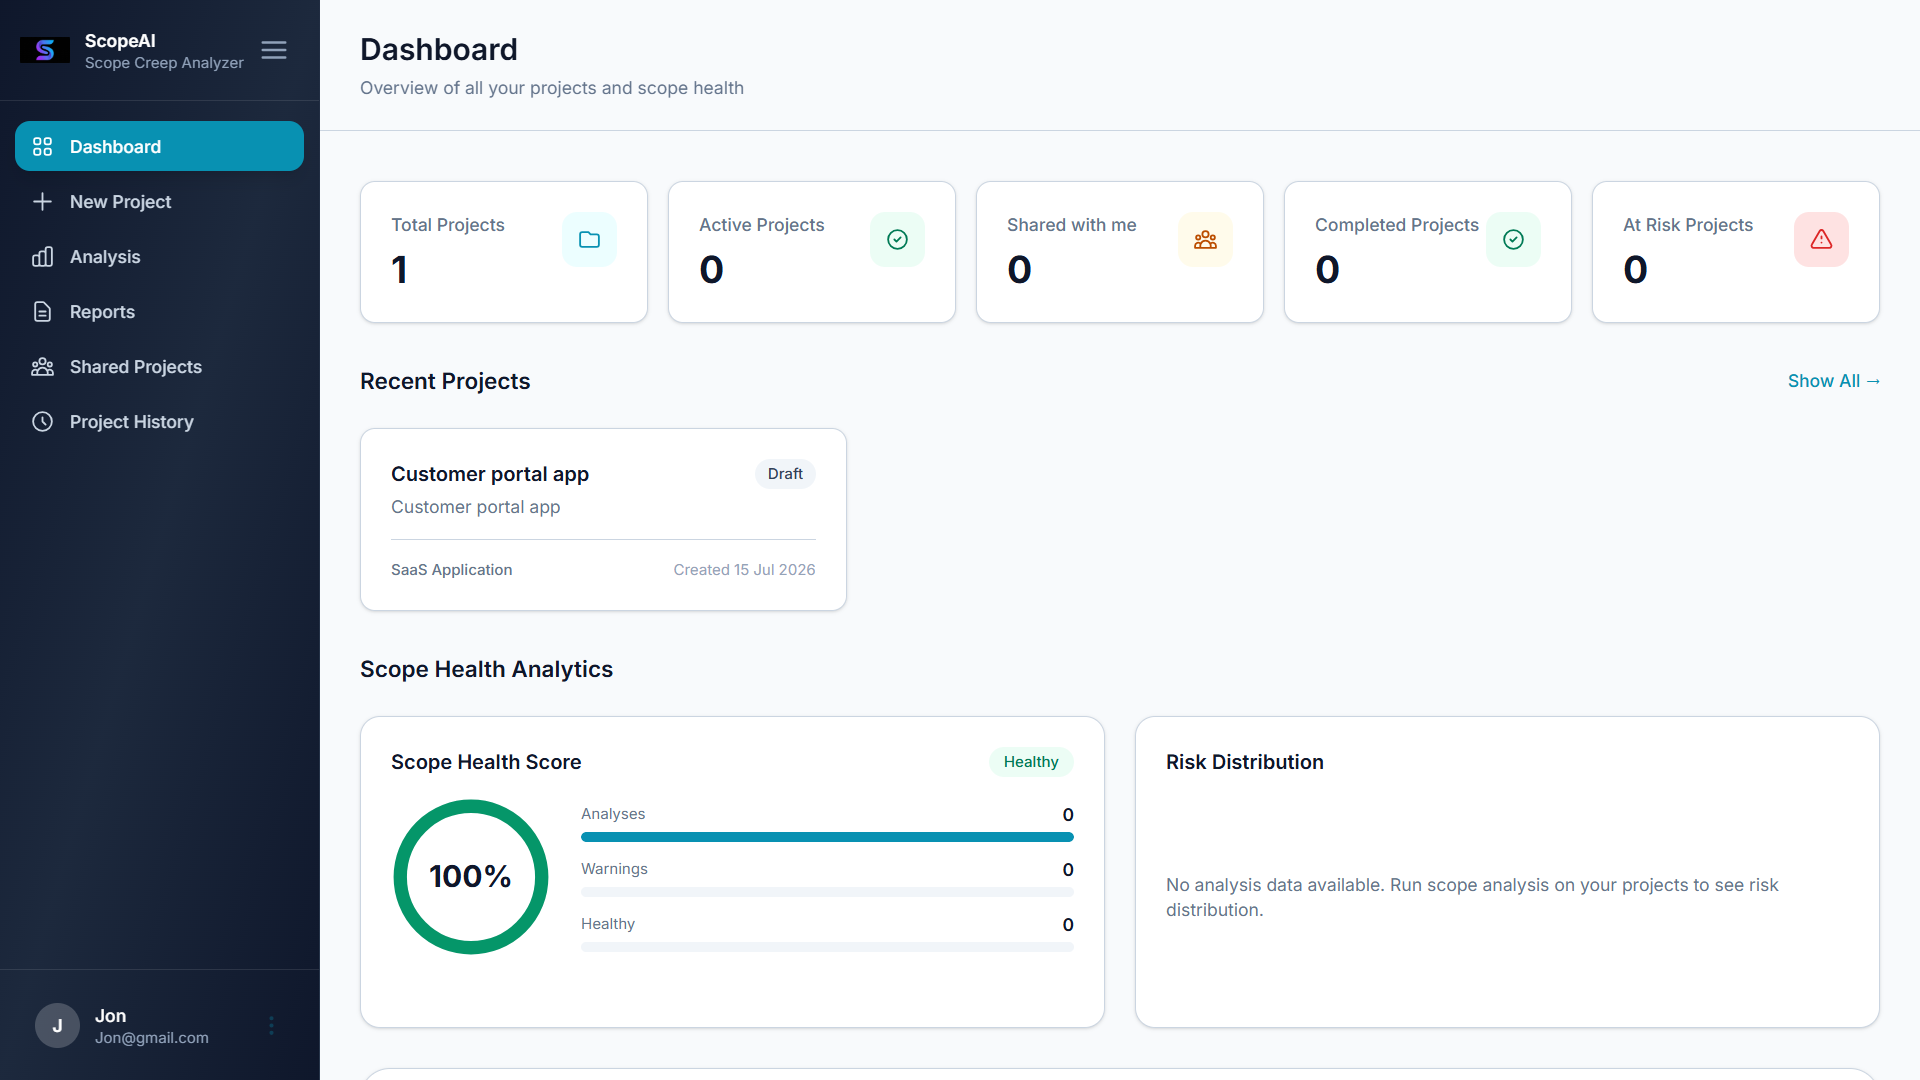The image size is (1920, 1080).
Task: Click the Healthy status badge
Action: coord(1031,762)
